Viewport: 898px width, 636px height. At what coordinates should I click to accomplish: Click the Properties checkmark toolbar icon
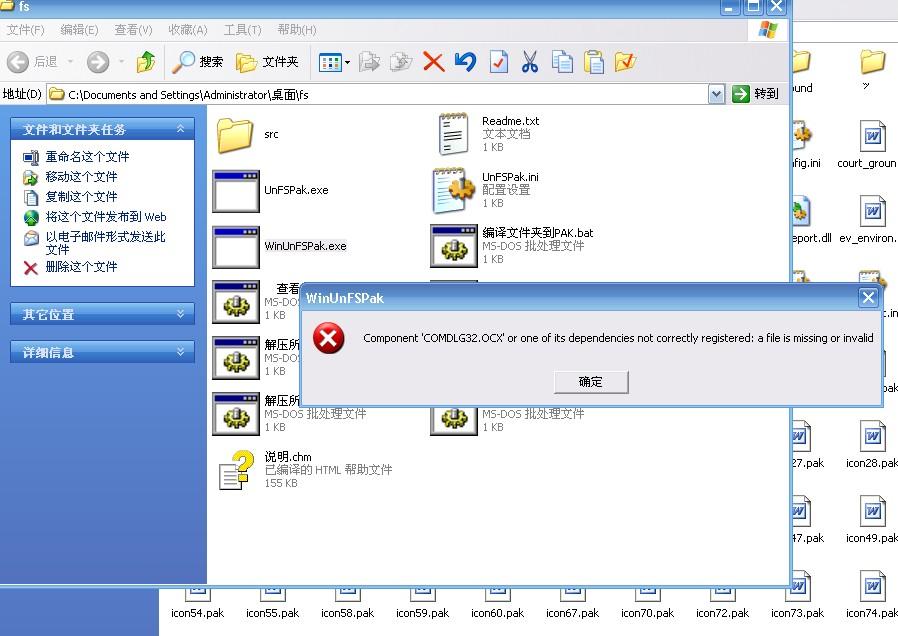[x=498, y=62]
